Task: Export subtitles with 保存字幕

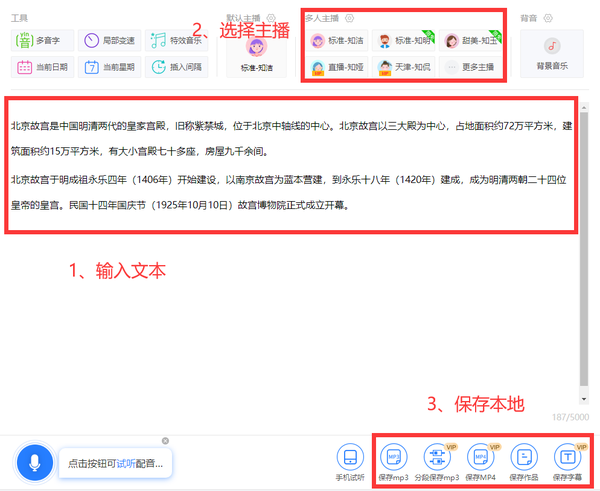Action: 567,463
